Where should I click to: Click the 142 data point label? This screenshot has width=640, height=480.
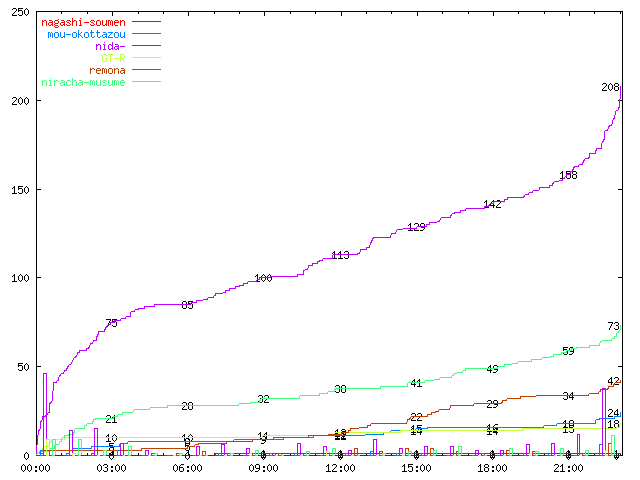(492, 204)
